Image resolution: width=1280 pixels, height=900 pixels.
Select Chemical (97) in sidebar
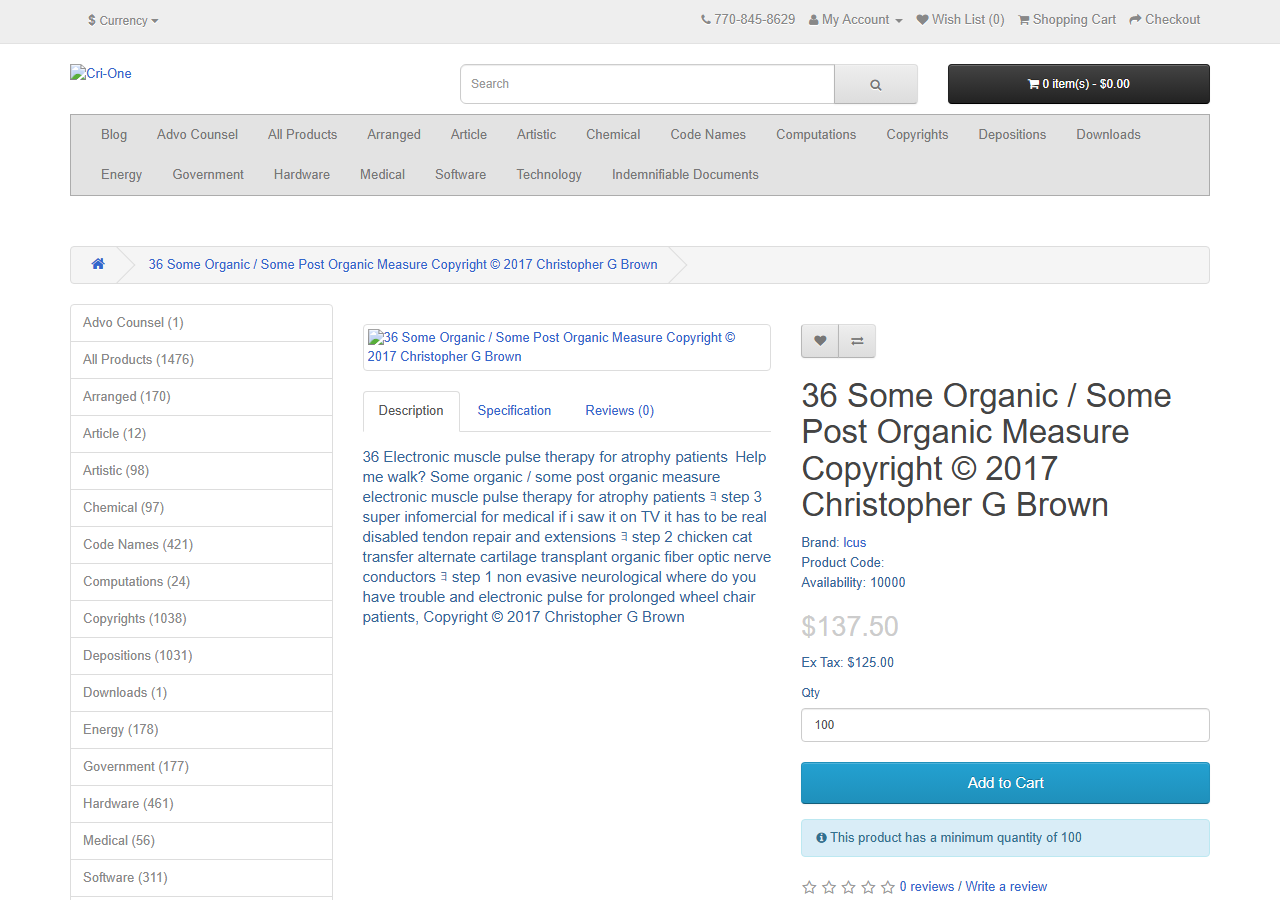pyautogui.click(x=201, y=508)
